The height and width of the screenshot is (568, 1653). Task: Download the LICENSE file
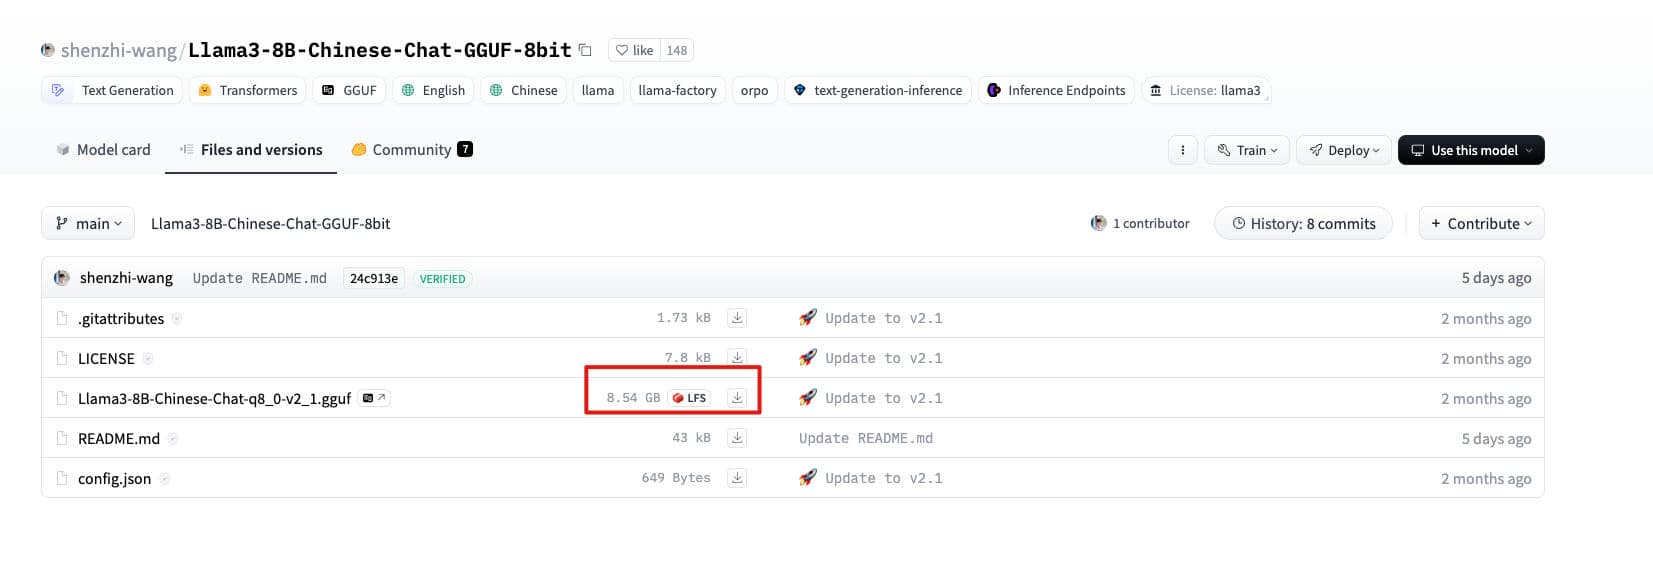click(x=737, y=358)
